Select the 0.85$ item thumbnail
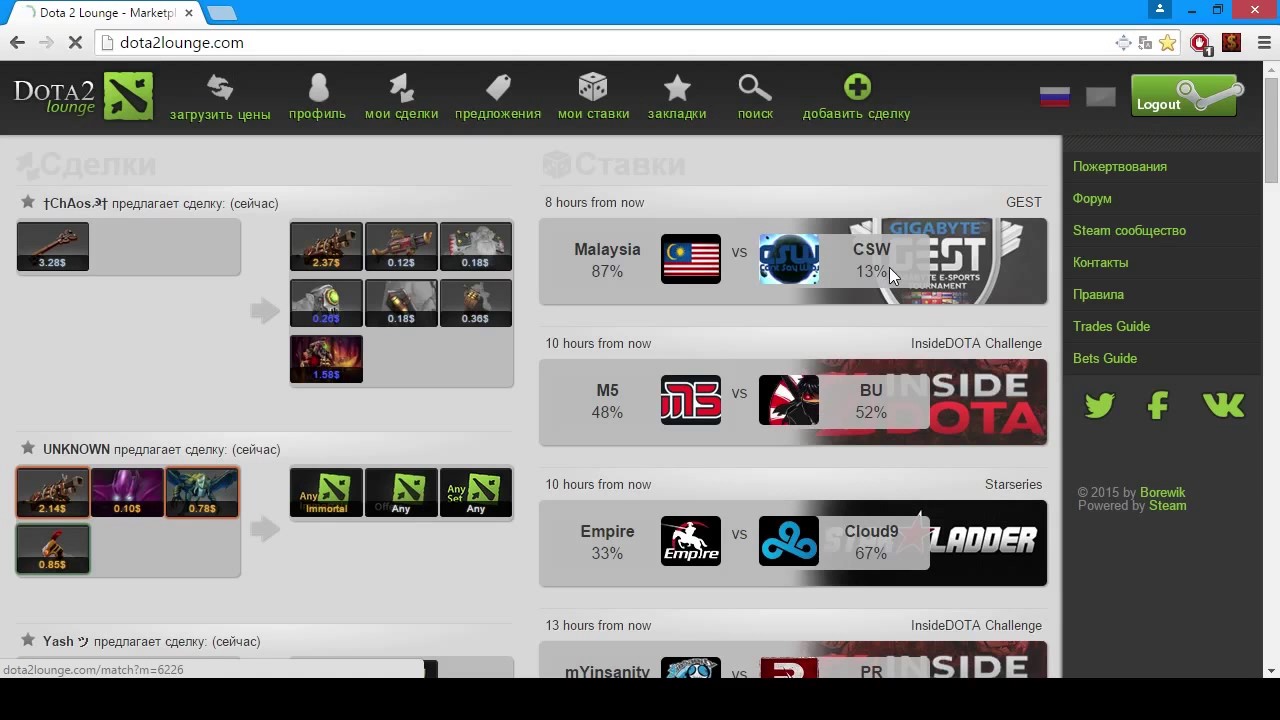 pyautogui.click(x=53, y=548)
